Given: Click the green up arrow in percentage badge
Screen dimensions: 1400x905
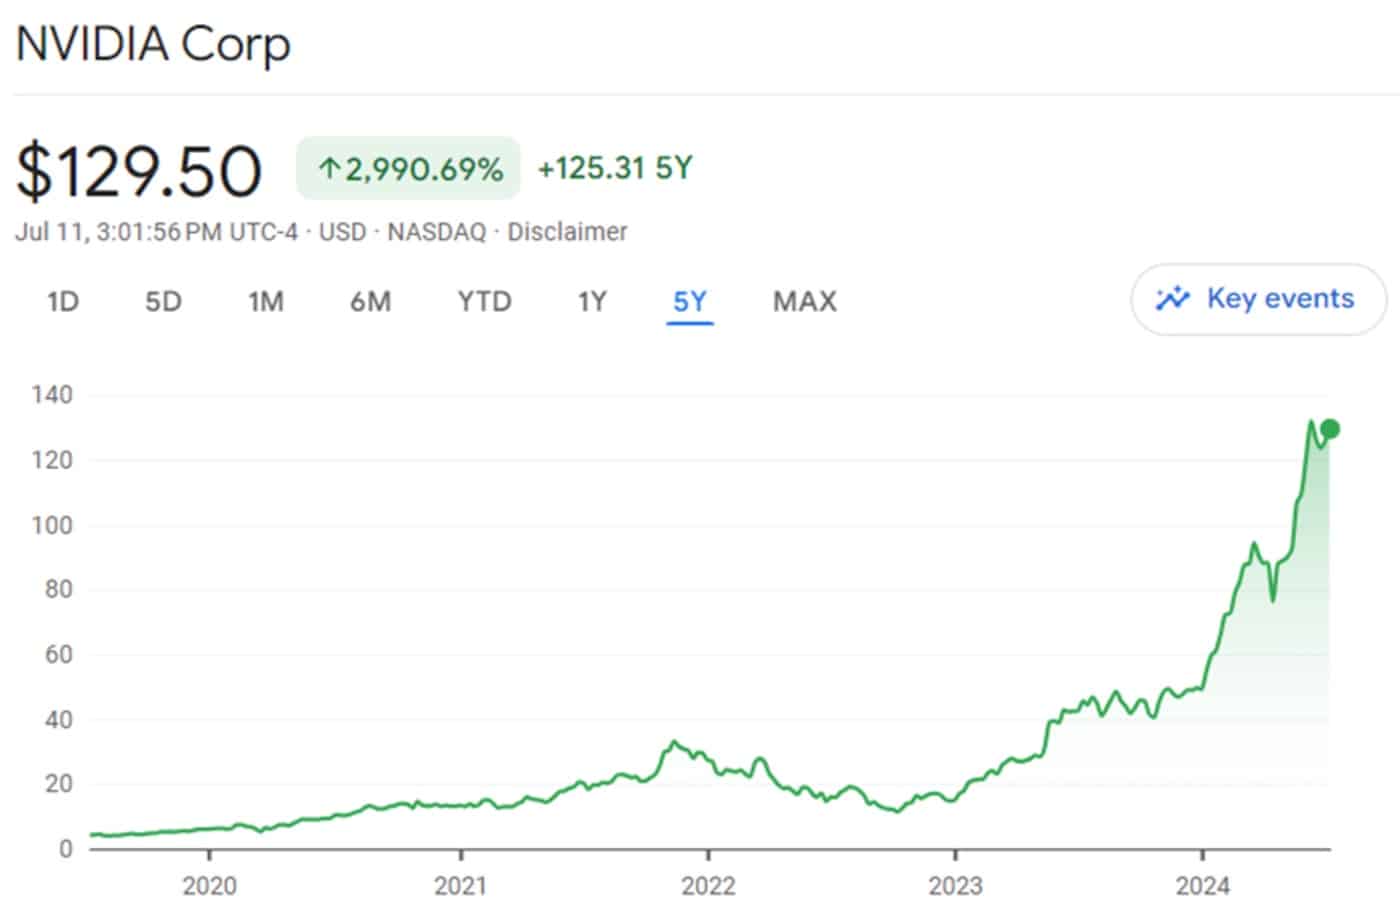Looking at the screenshot, I should (x=330, y=169).
